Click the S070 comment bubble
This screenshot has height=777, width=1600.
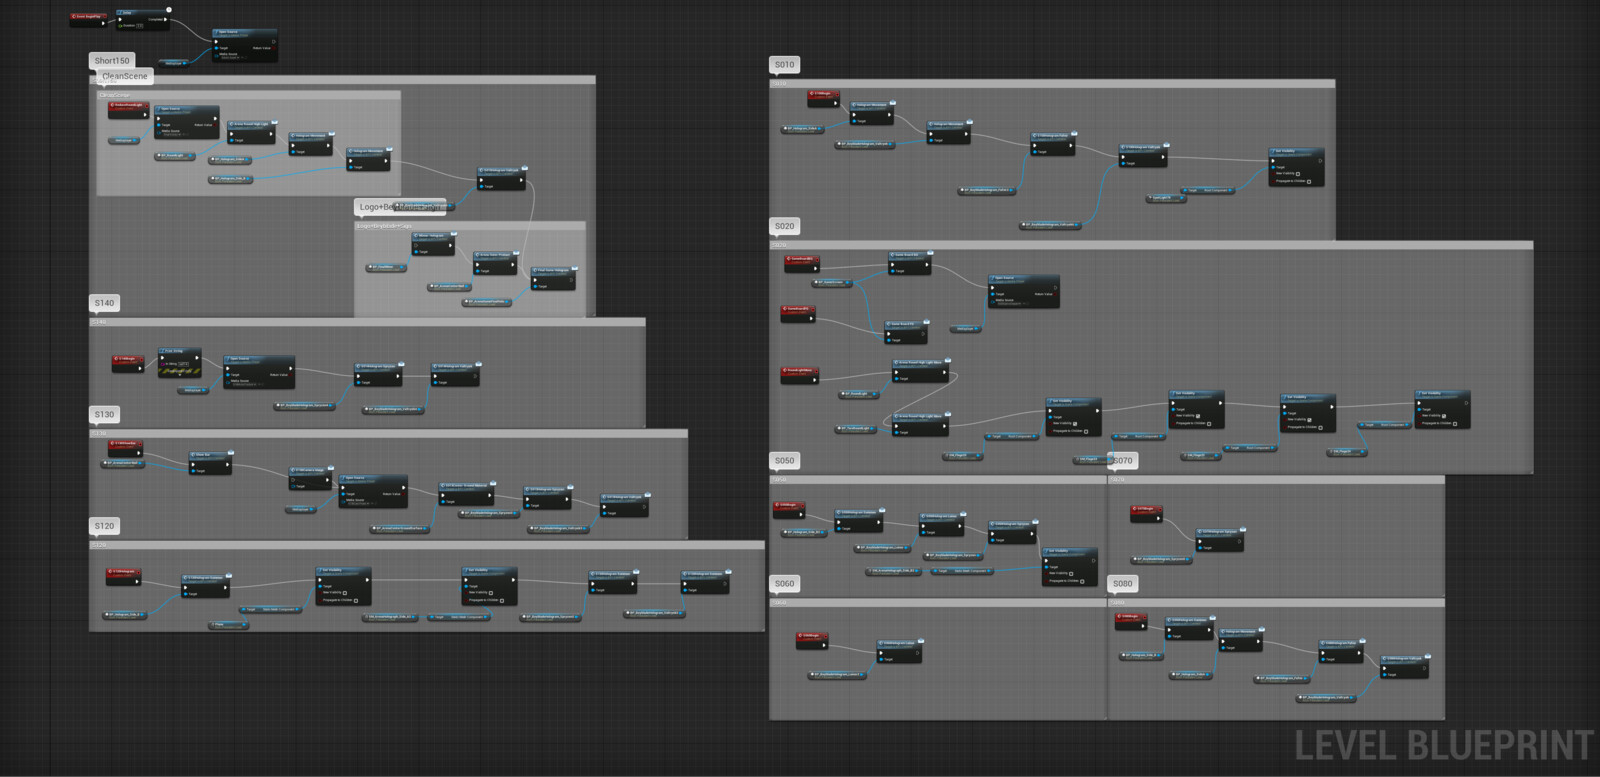pyautogui.click(x=1123, y=461)
